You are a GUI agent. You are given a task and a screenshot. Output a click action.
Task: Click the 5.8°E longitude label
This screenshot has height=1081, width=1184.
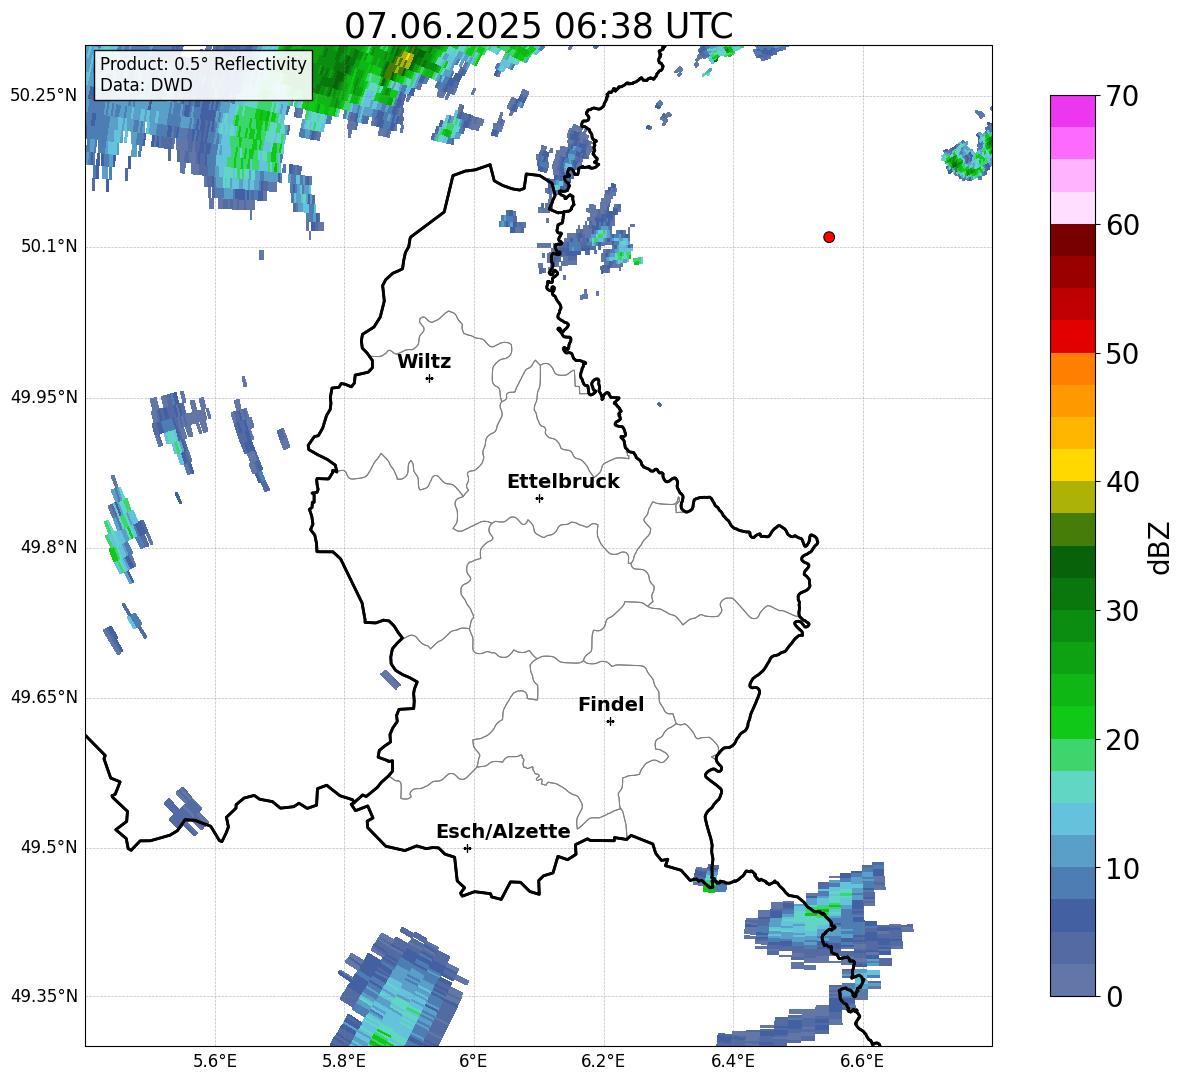pyautogui.click(x=344, y=1061)
